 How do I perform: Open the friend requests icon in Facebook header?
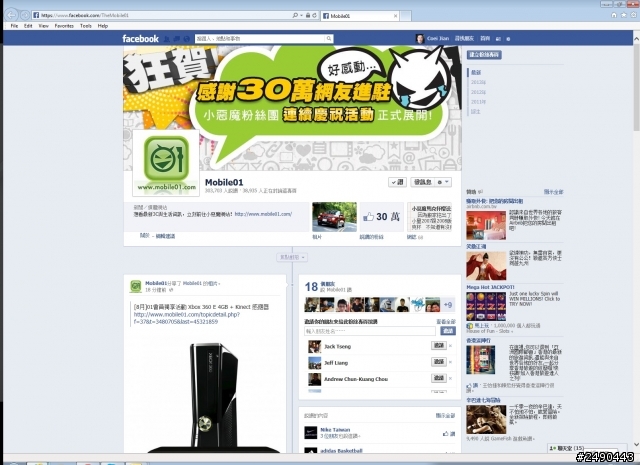167,39
